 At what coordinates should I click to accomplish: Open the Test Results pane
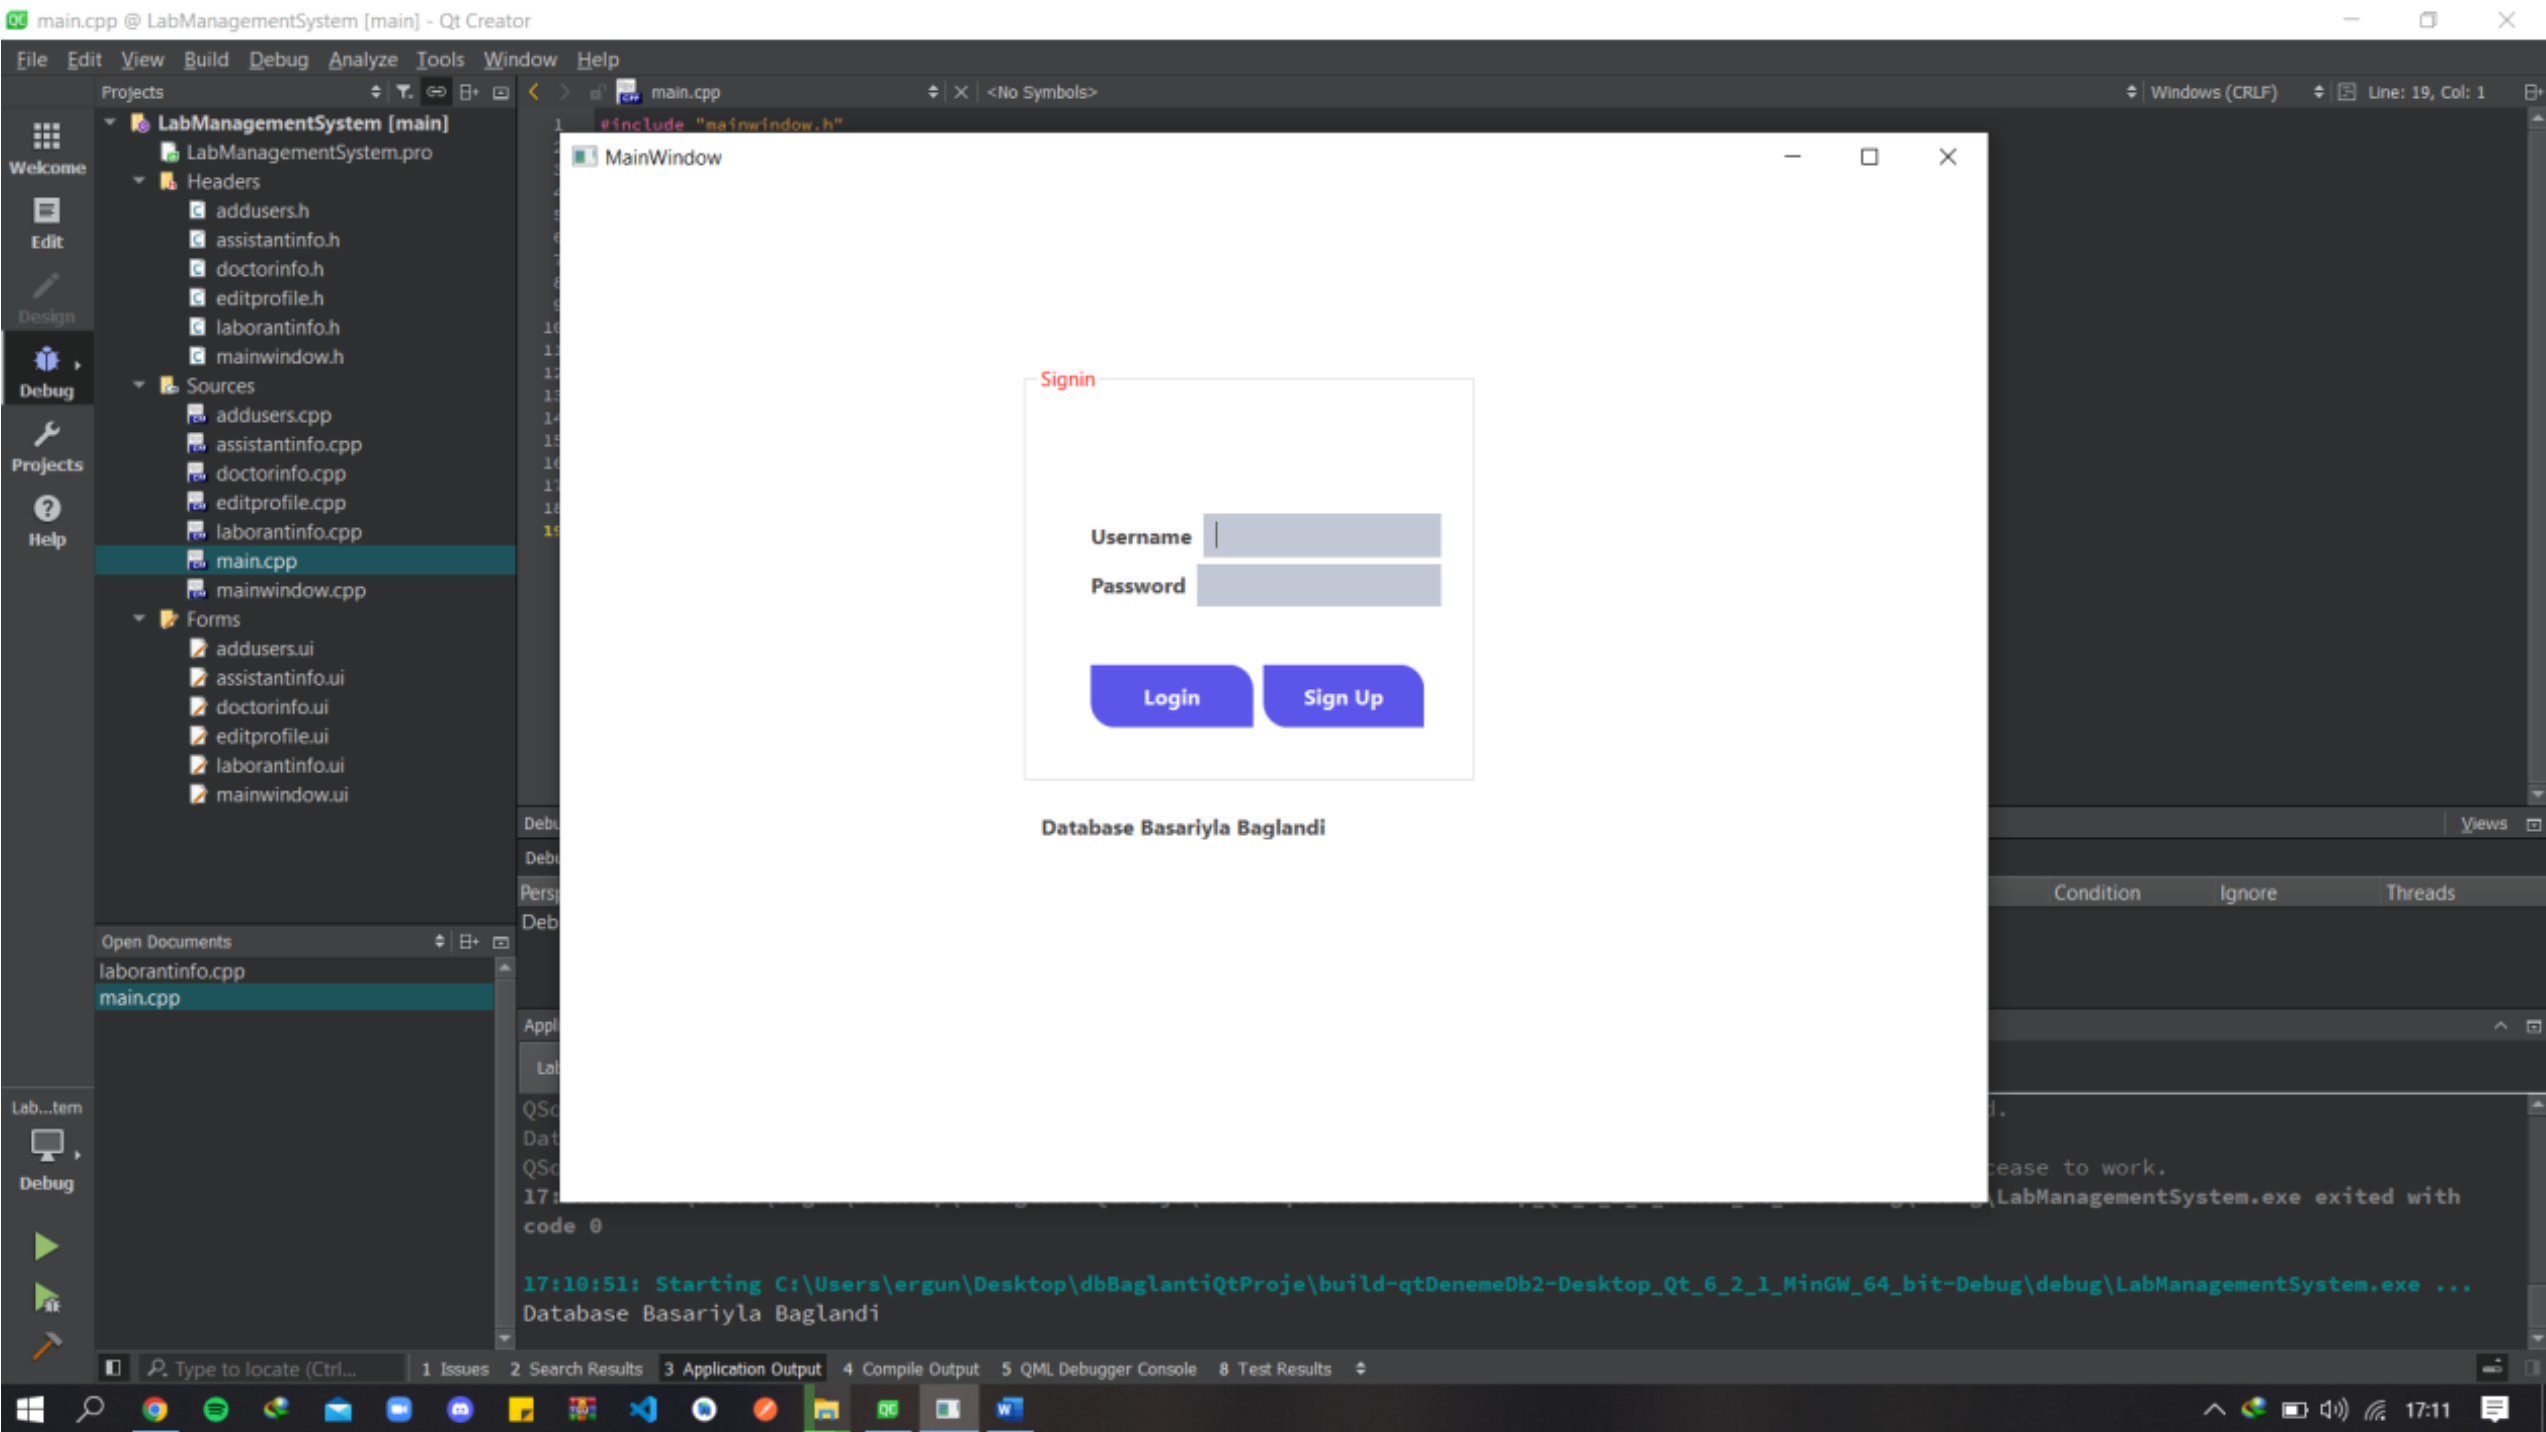(x=1275, y=1368)
